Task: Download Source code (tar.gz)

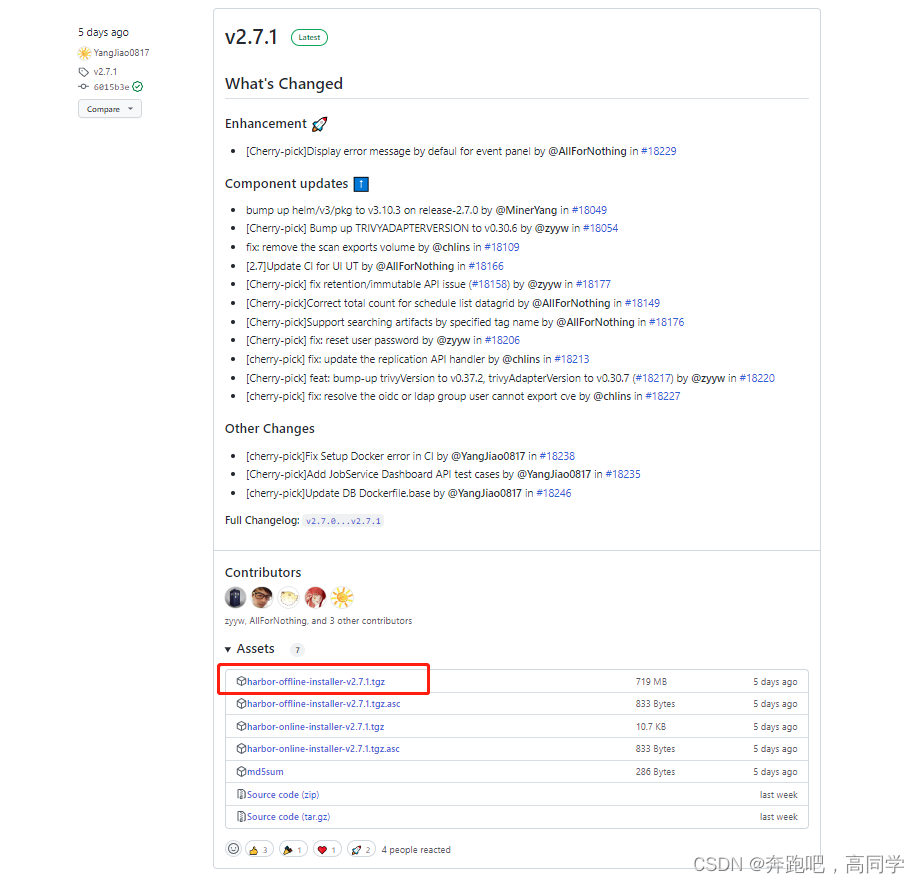Action: 288,817
